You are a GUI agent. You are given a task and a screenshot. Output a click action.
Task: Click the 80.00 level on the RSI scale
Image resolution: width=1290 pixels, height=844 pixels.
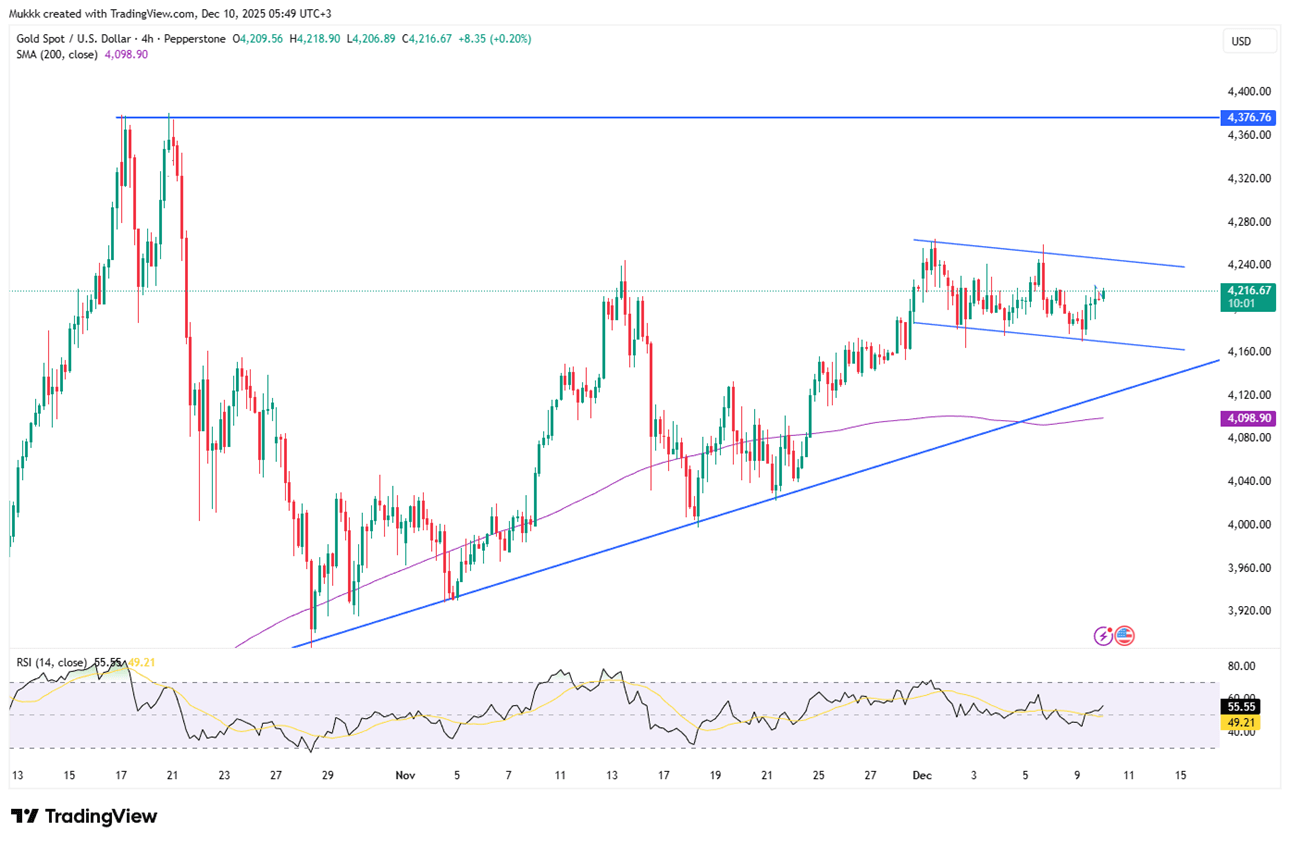point(1243,665)
